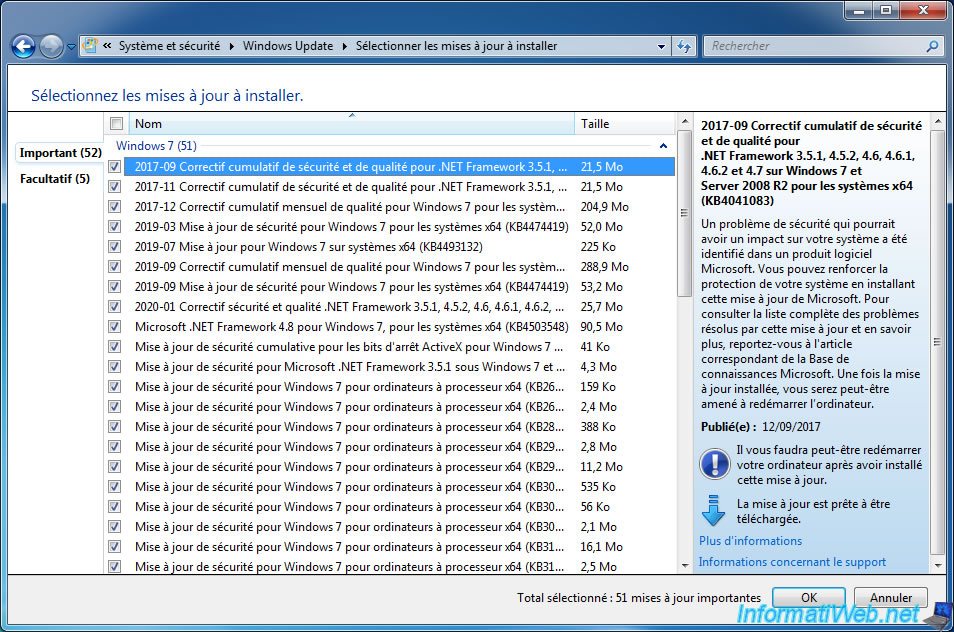Uncheck the 2019-09 Correctif cumulatif mensuel update

click(x=114, y=267)
